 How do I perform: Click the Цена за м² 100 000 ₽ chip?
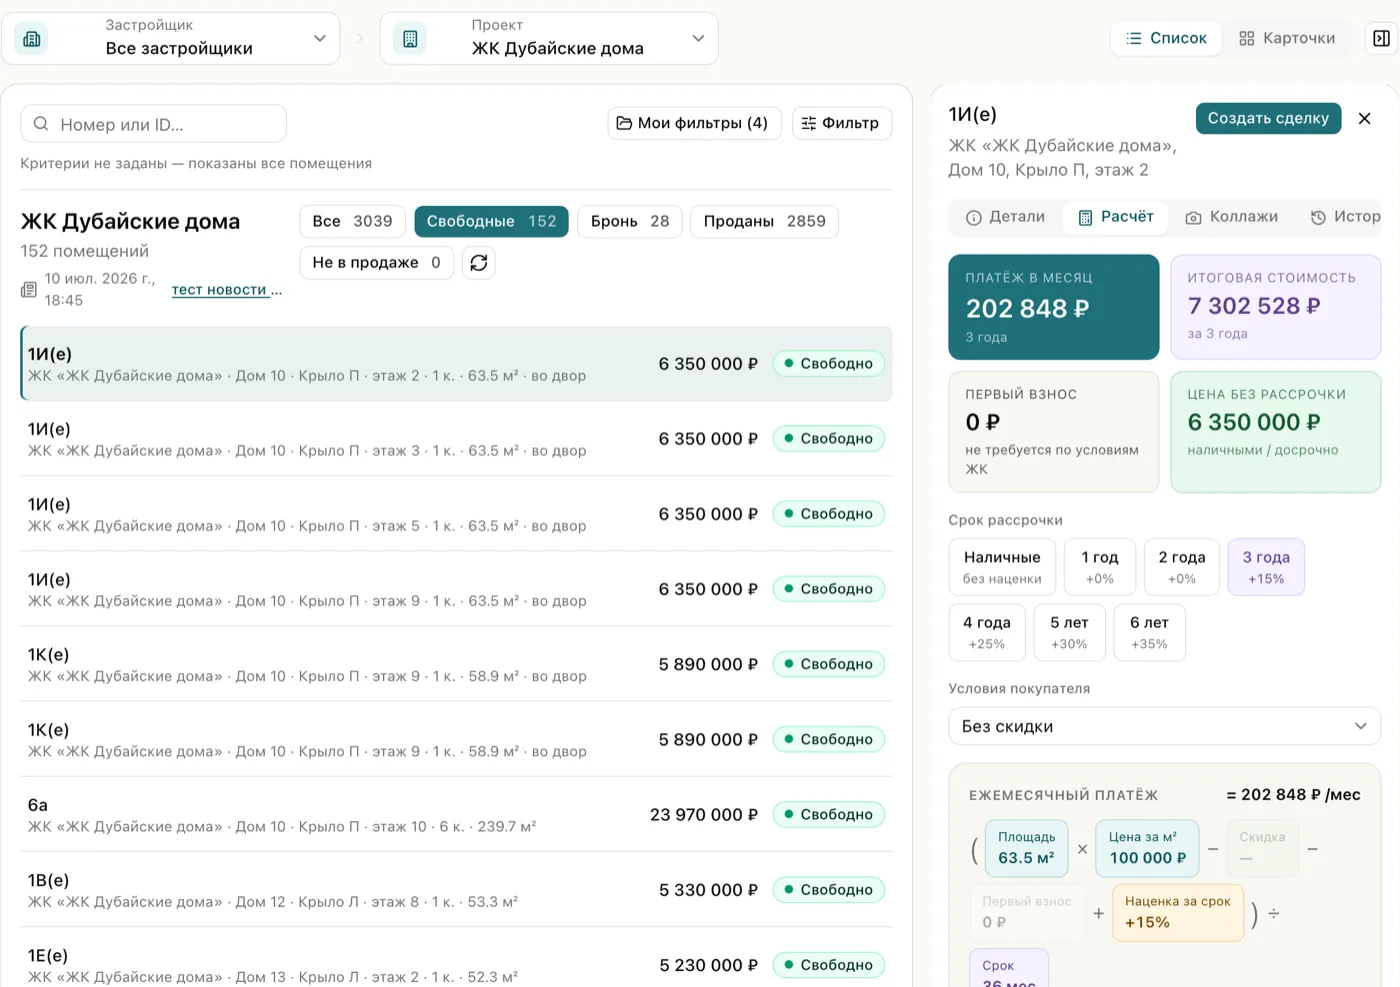(1148, 848)
